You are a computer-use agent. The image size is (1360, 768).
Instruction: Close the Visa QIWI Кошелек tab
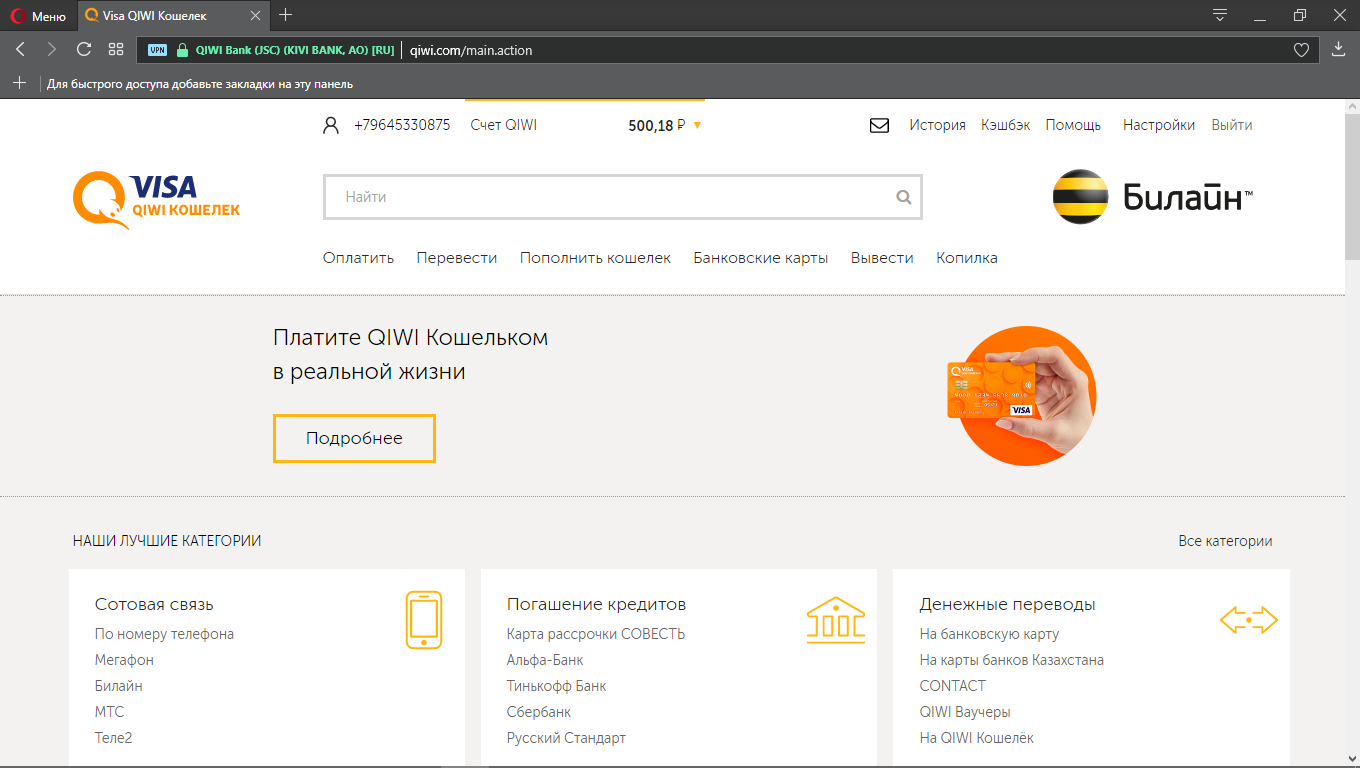click(x=255, y=16)
